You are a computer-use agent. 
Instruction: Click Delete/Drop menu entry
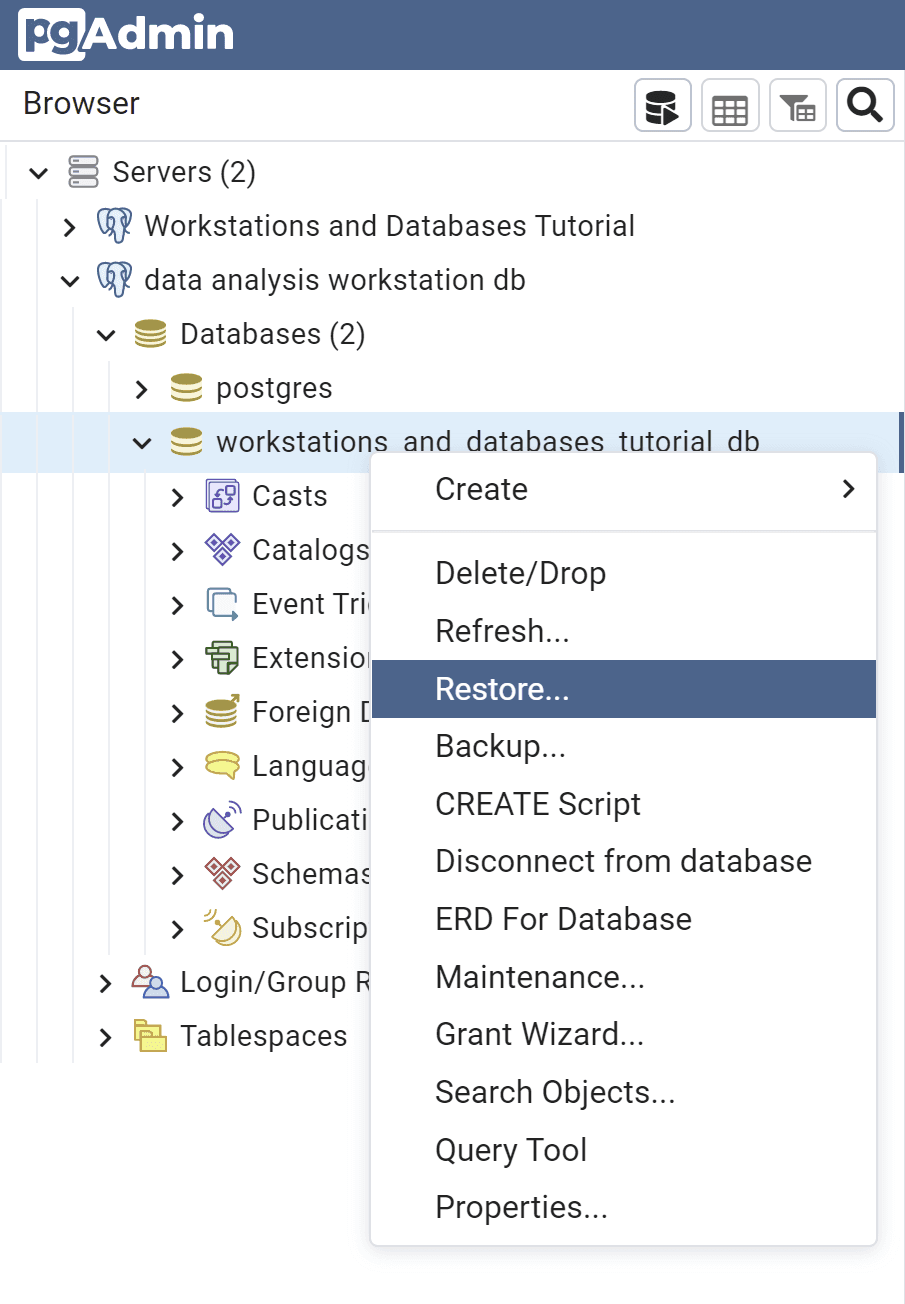click(x=520, y=574)
